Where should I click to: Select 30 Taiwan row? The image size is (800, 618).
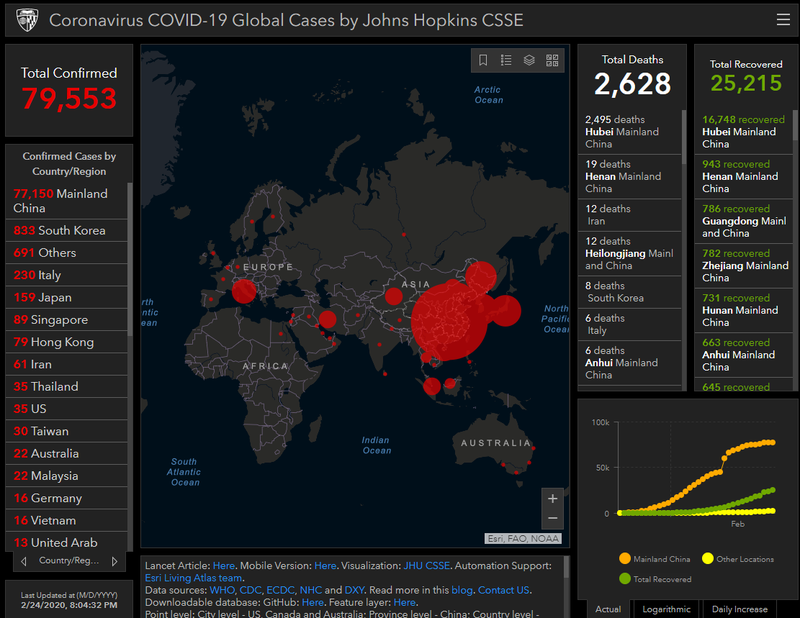[x=66, y=431]
